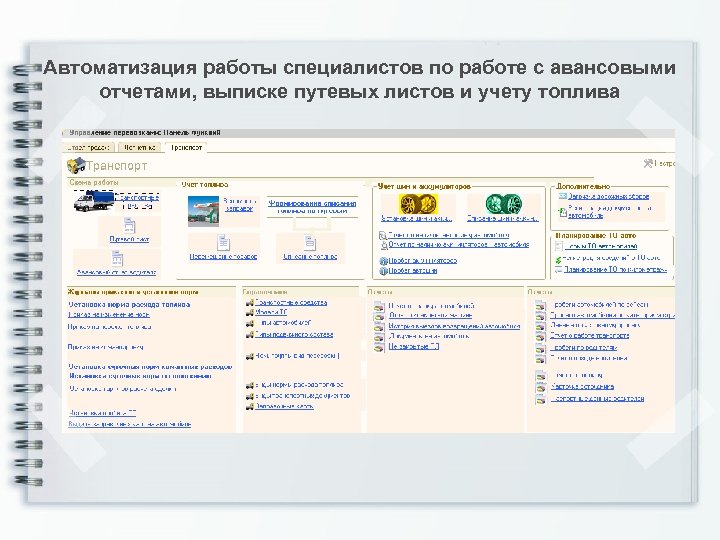Click the document icon above Путевой лист

click(129, 226)
